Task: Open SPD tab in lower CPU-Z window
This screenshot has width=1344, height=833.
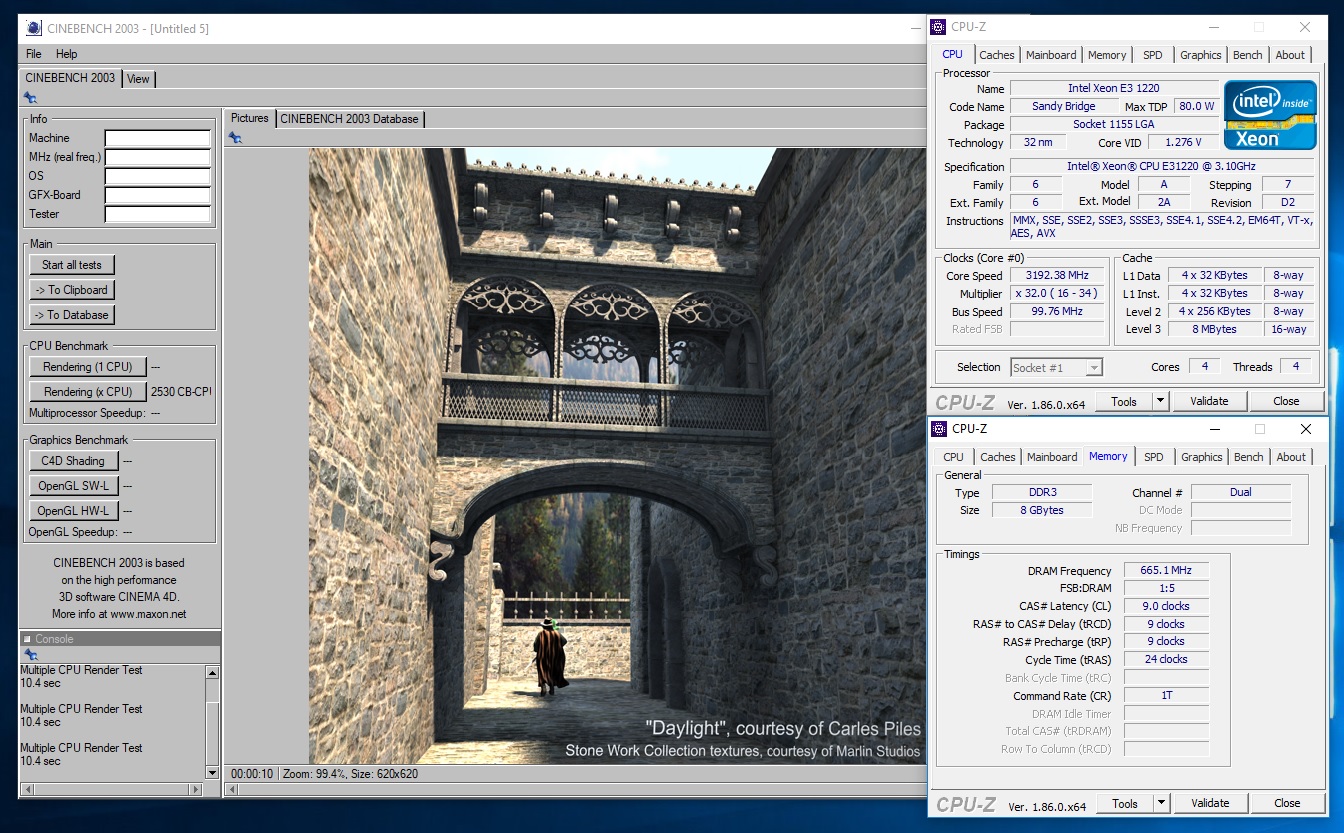Action: [x=1154, y=457]
